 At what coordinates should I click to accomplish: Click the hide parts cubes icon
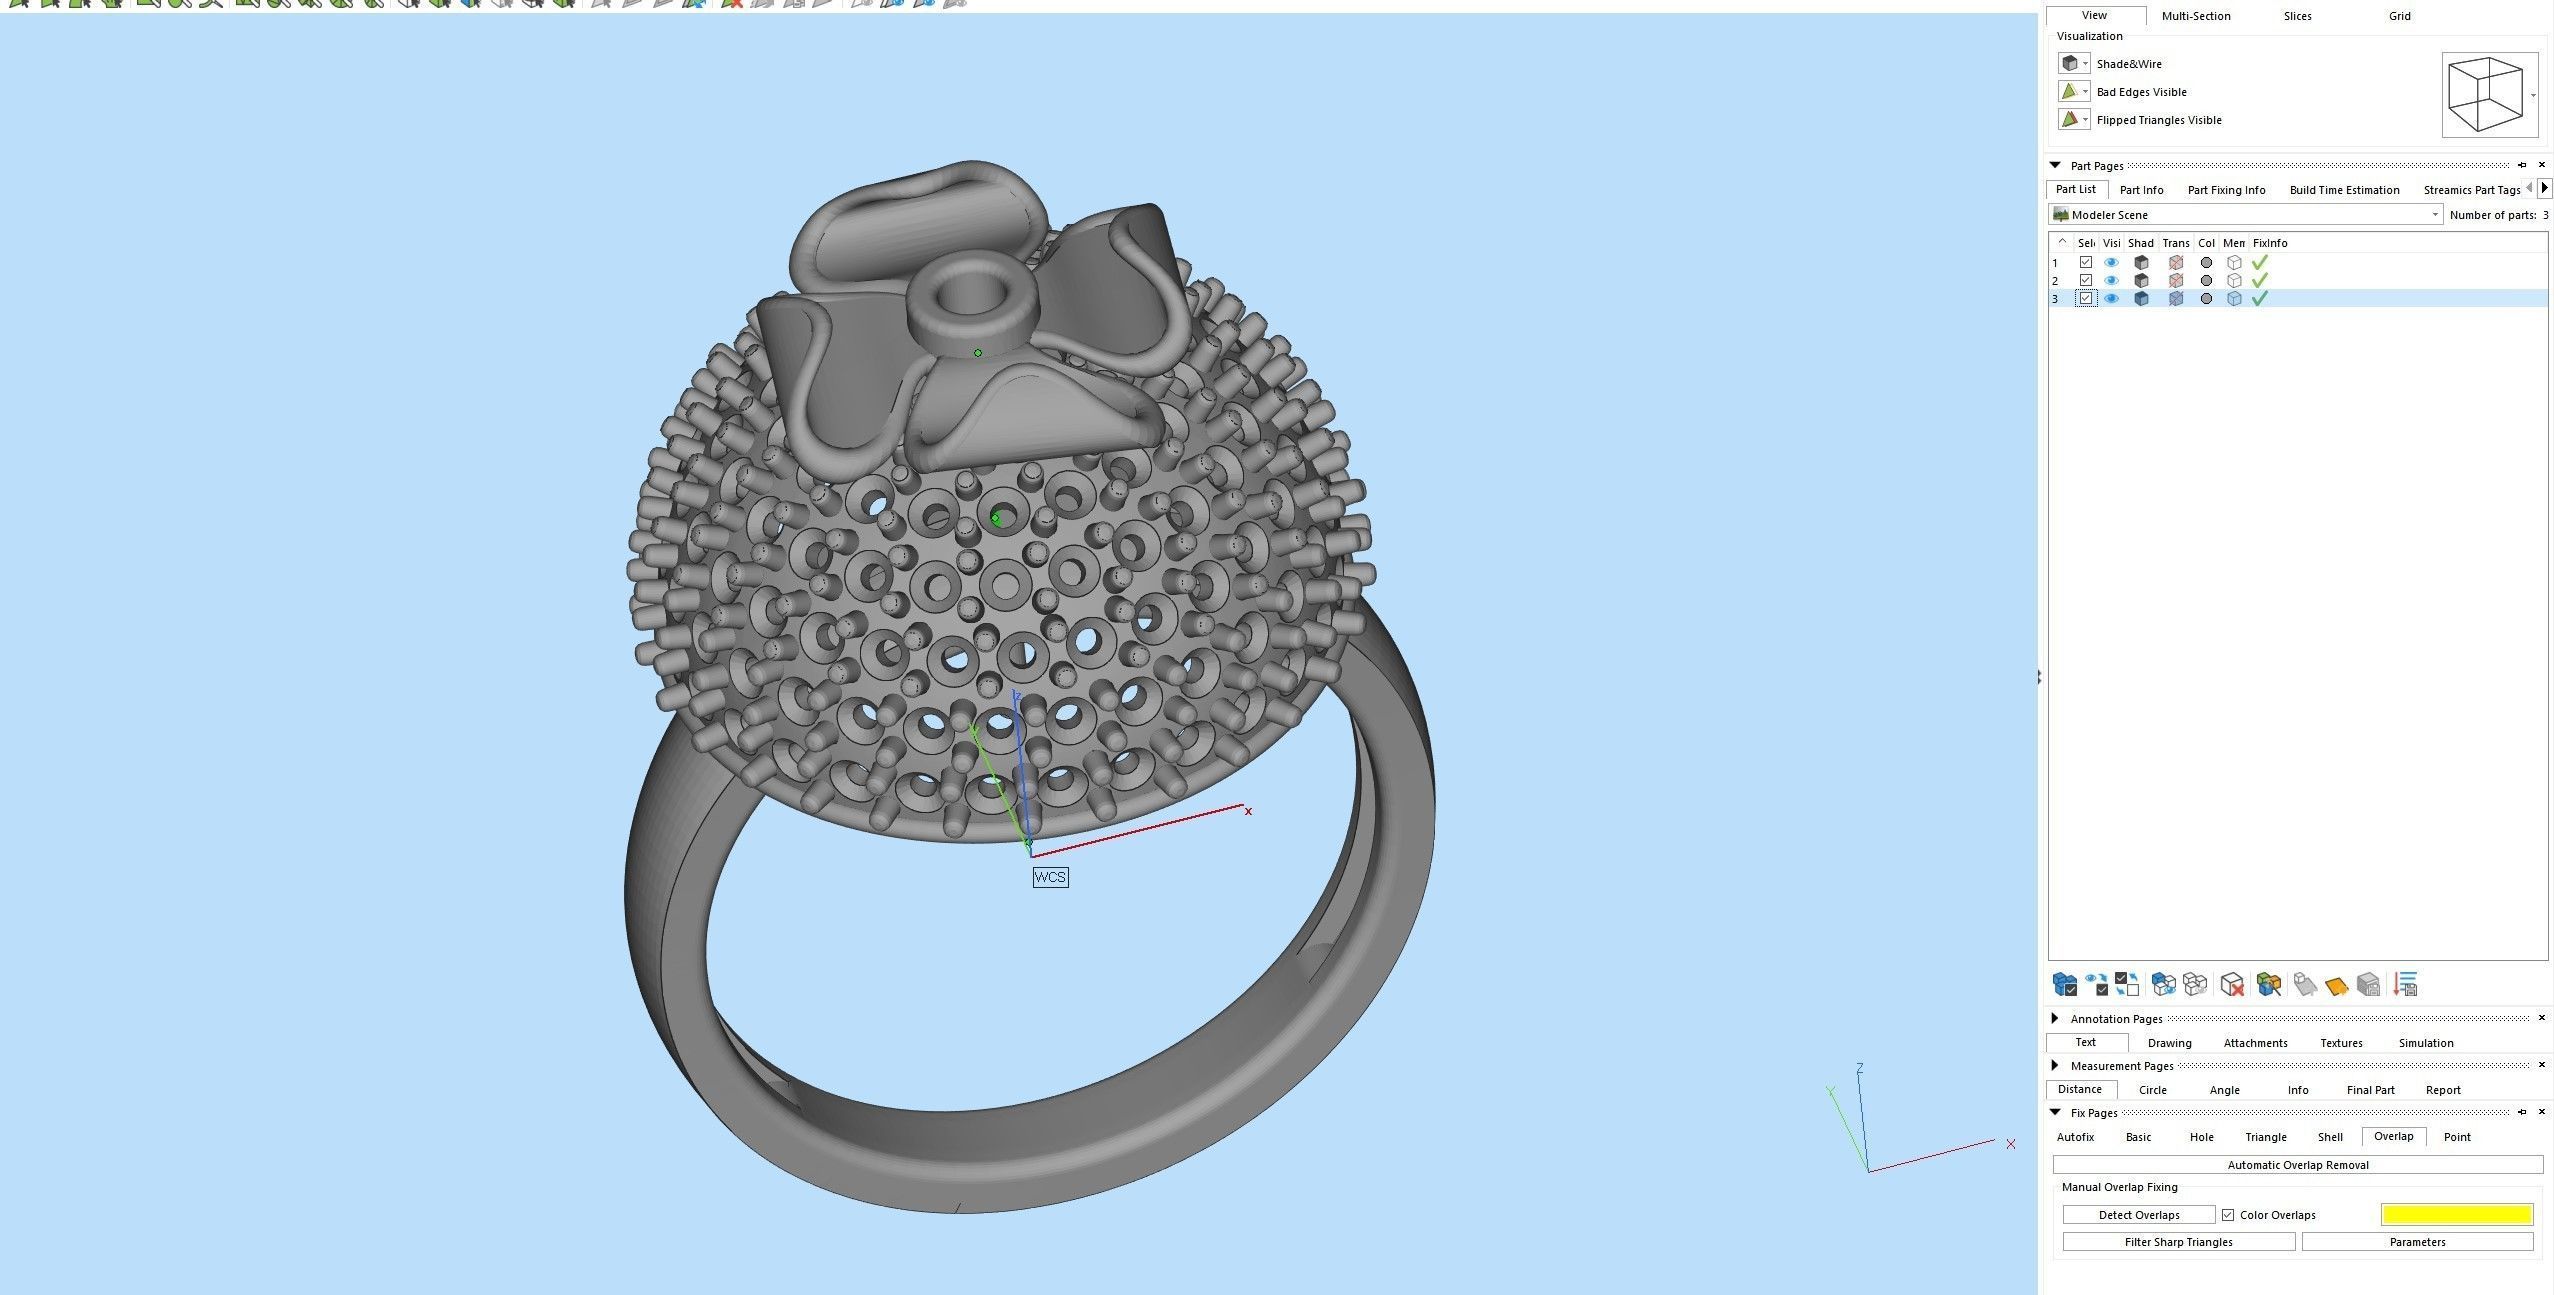coord(2195,985)
